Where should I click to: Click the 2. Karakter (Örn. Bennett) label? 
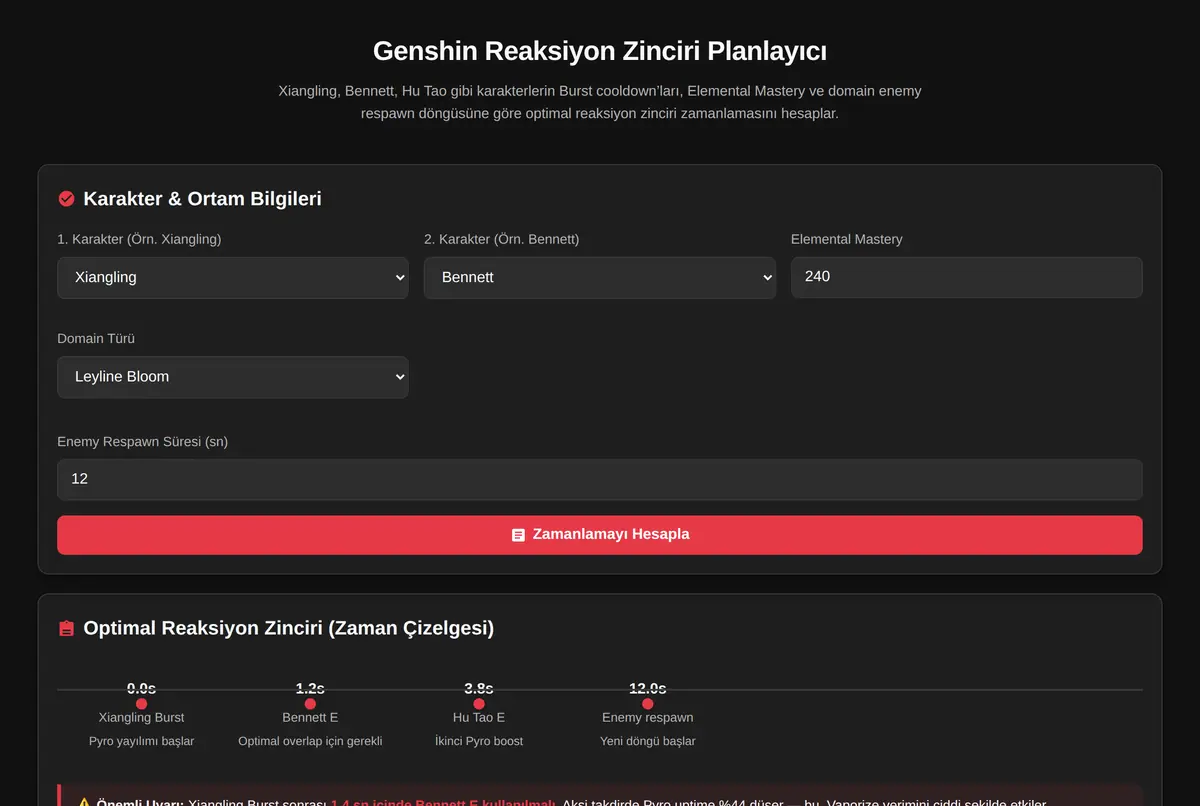click(x=501, y=239)
